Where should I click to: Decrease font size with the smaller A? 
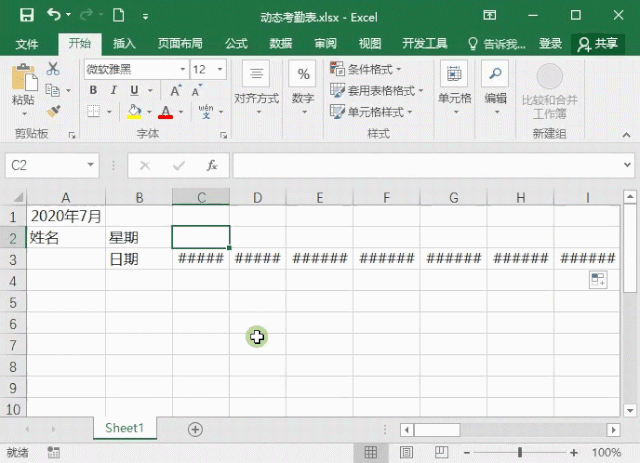197,91
